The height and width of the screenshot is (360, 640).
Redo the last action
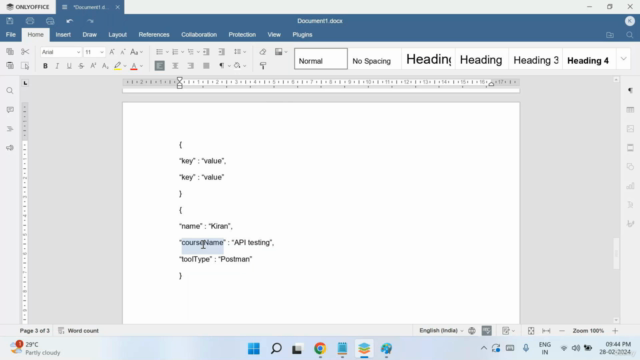coord(90,21)
